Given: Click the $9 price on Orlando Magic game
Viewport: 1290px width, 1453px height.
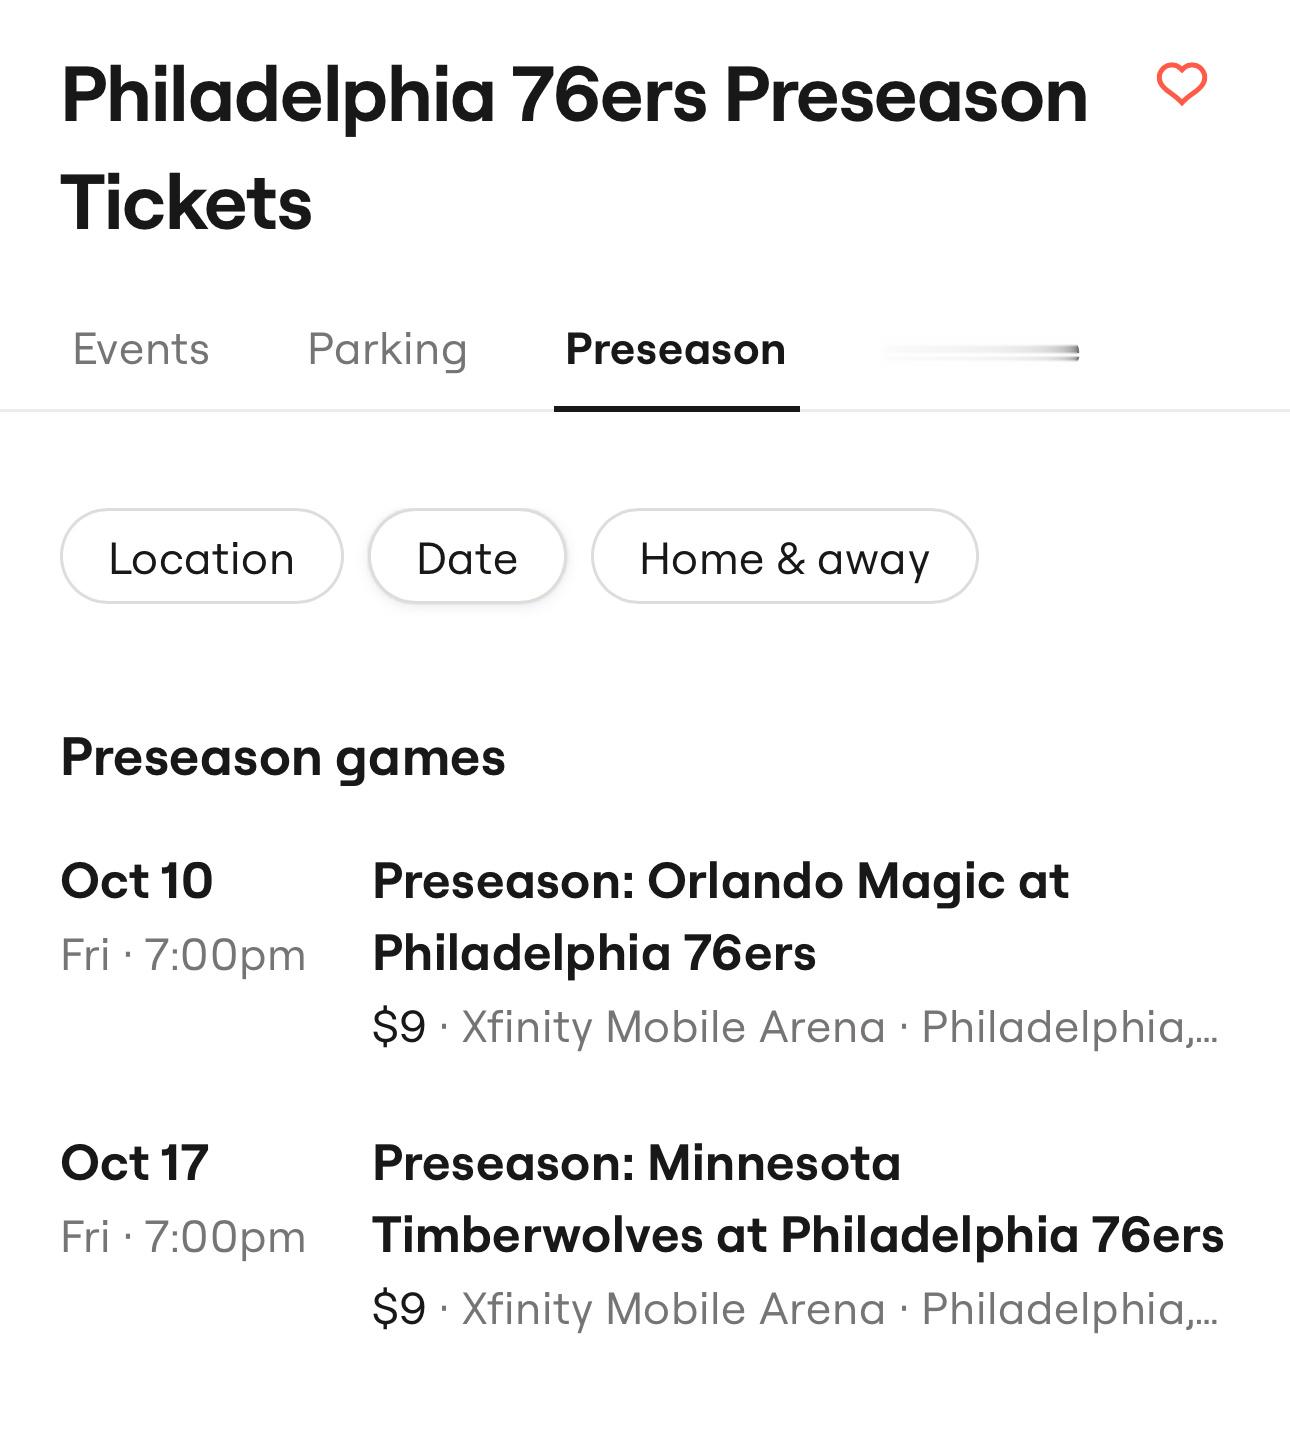Looking at the screenshot, I should point(399,1027).
